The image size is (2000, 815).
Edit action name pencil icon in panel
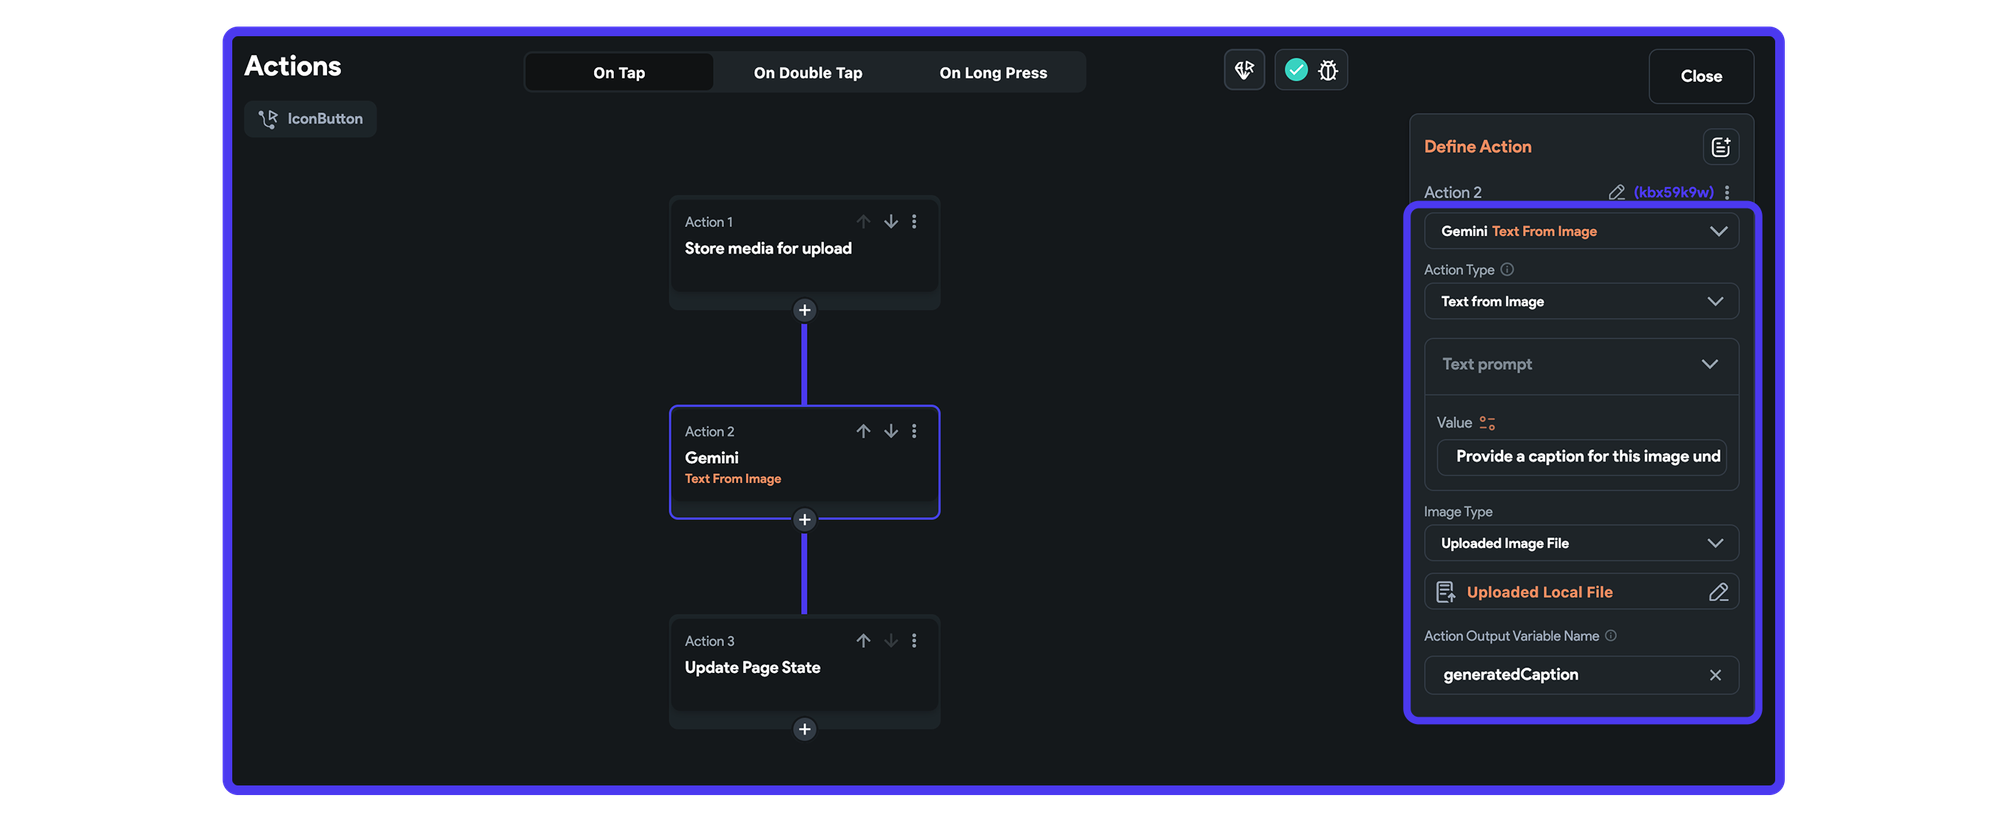point(1616,192)
